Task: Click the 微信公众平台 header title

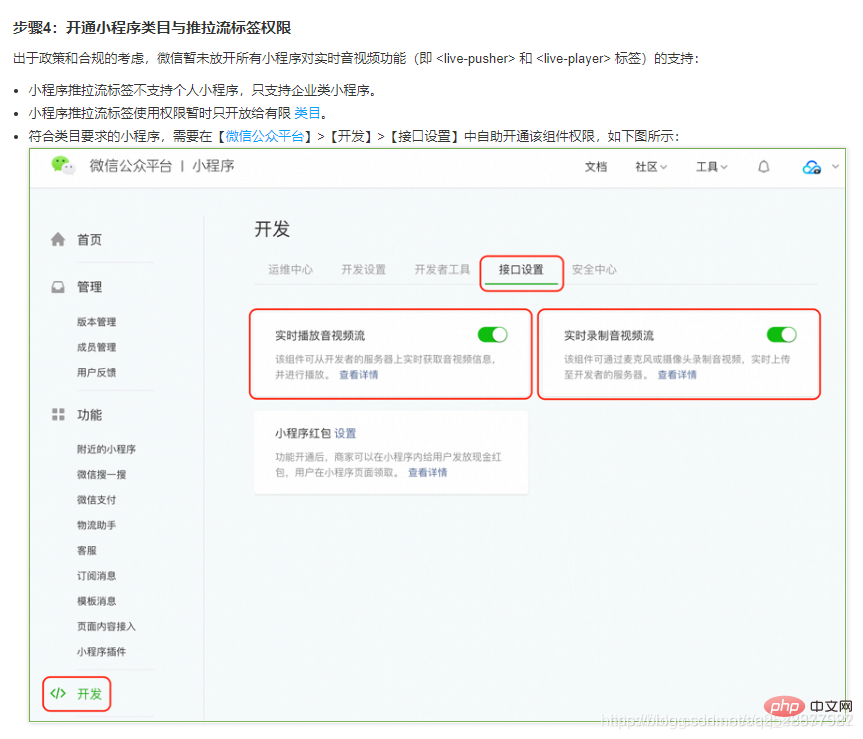Action: pos(131,166)
